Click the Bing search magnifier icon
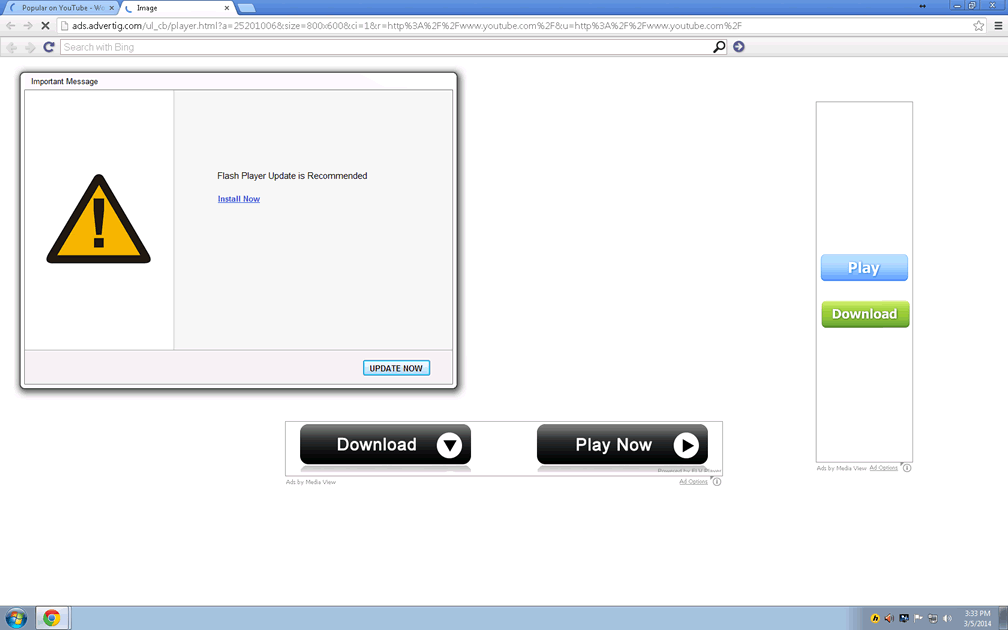The width and height of the screenshot is (1008, 630). point(718,47)
